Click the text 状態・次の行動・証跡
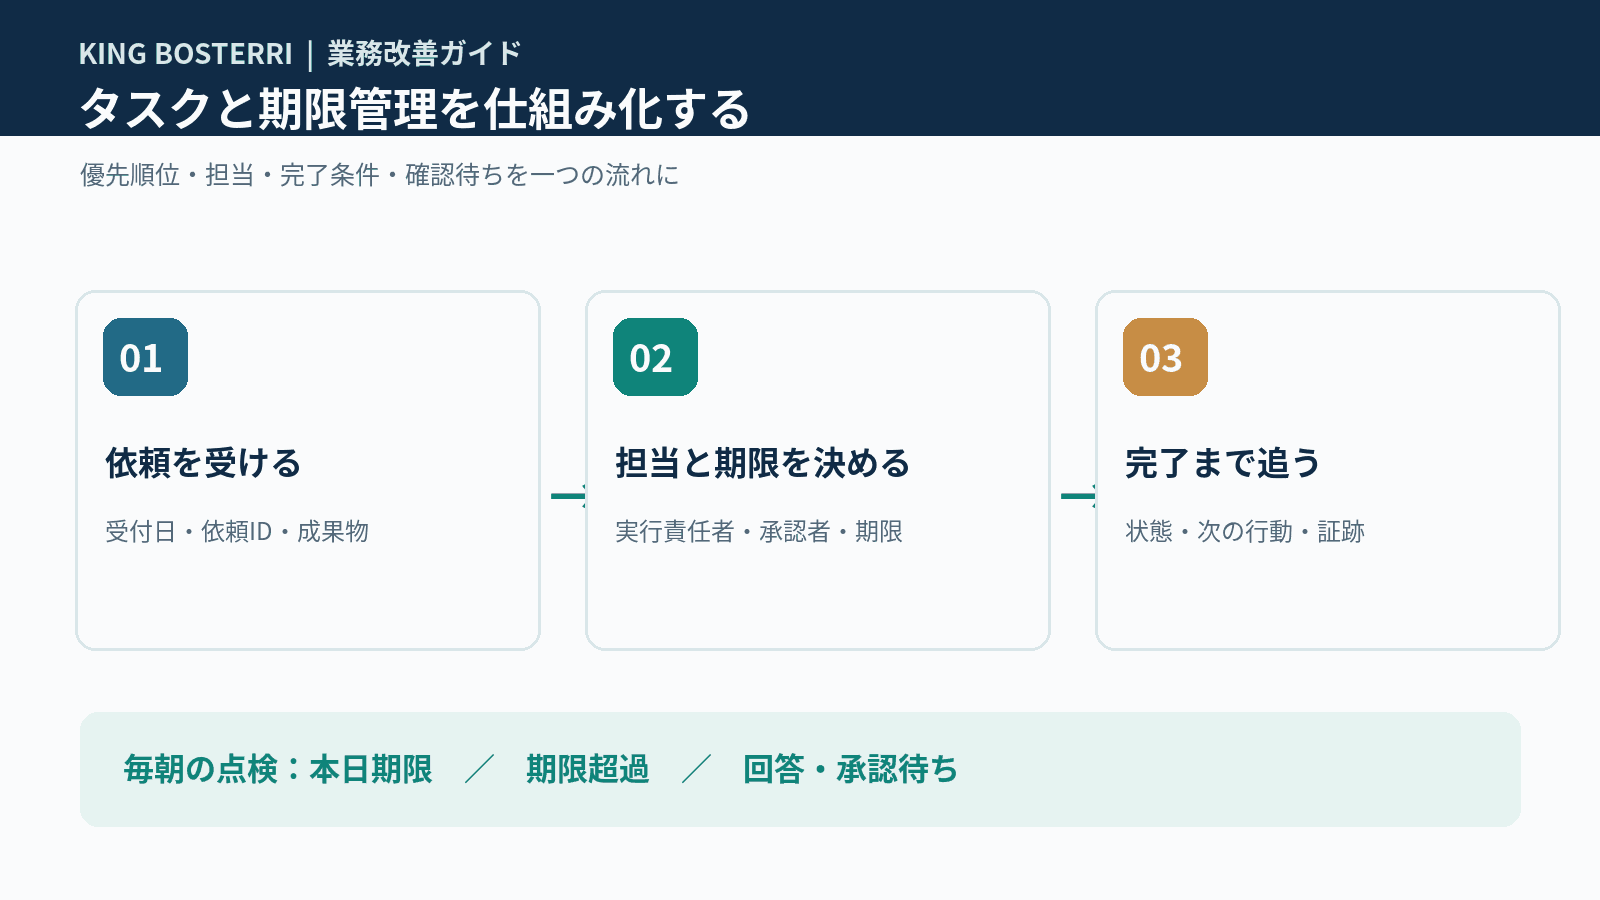Image resolution: width=1600 pixels, height=900 pixels. (x=1245, y=531)
